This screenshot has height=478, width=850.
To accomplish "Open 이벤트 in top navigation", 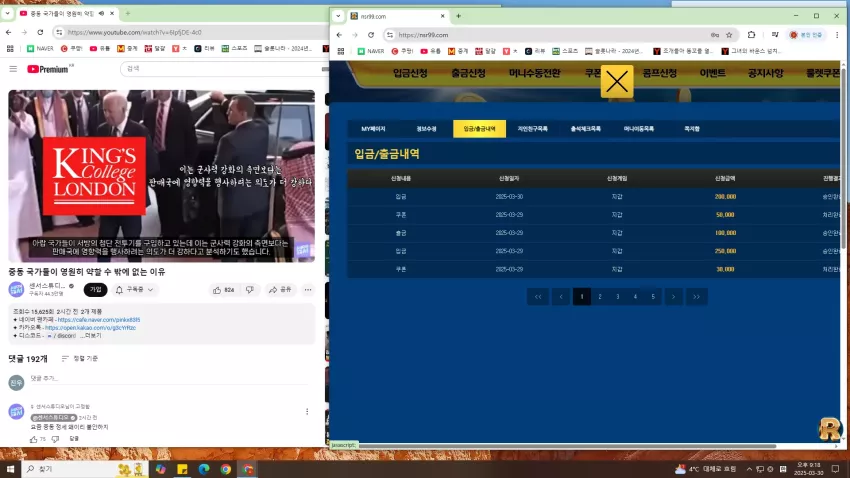I will pyautogui.click(x=713, y=73).
